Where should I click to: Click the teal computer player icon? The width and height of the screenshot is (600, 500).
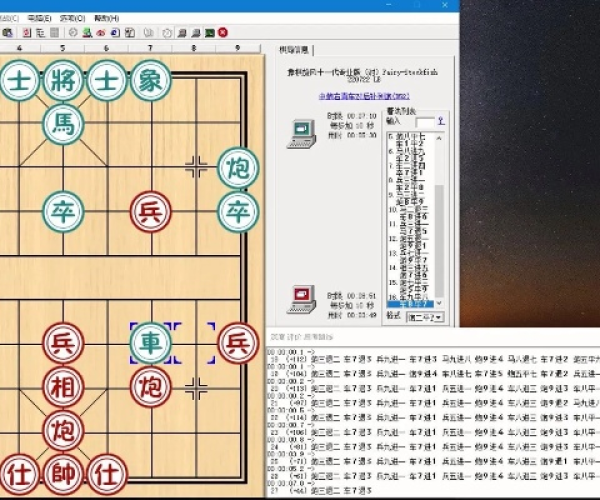point(302,134)
